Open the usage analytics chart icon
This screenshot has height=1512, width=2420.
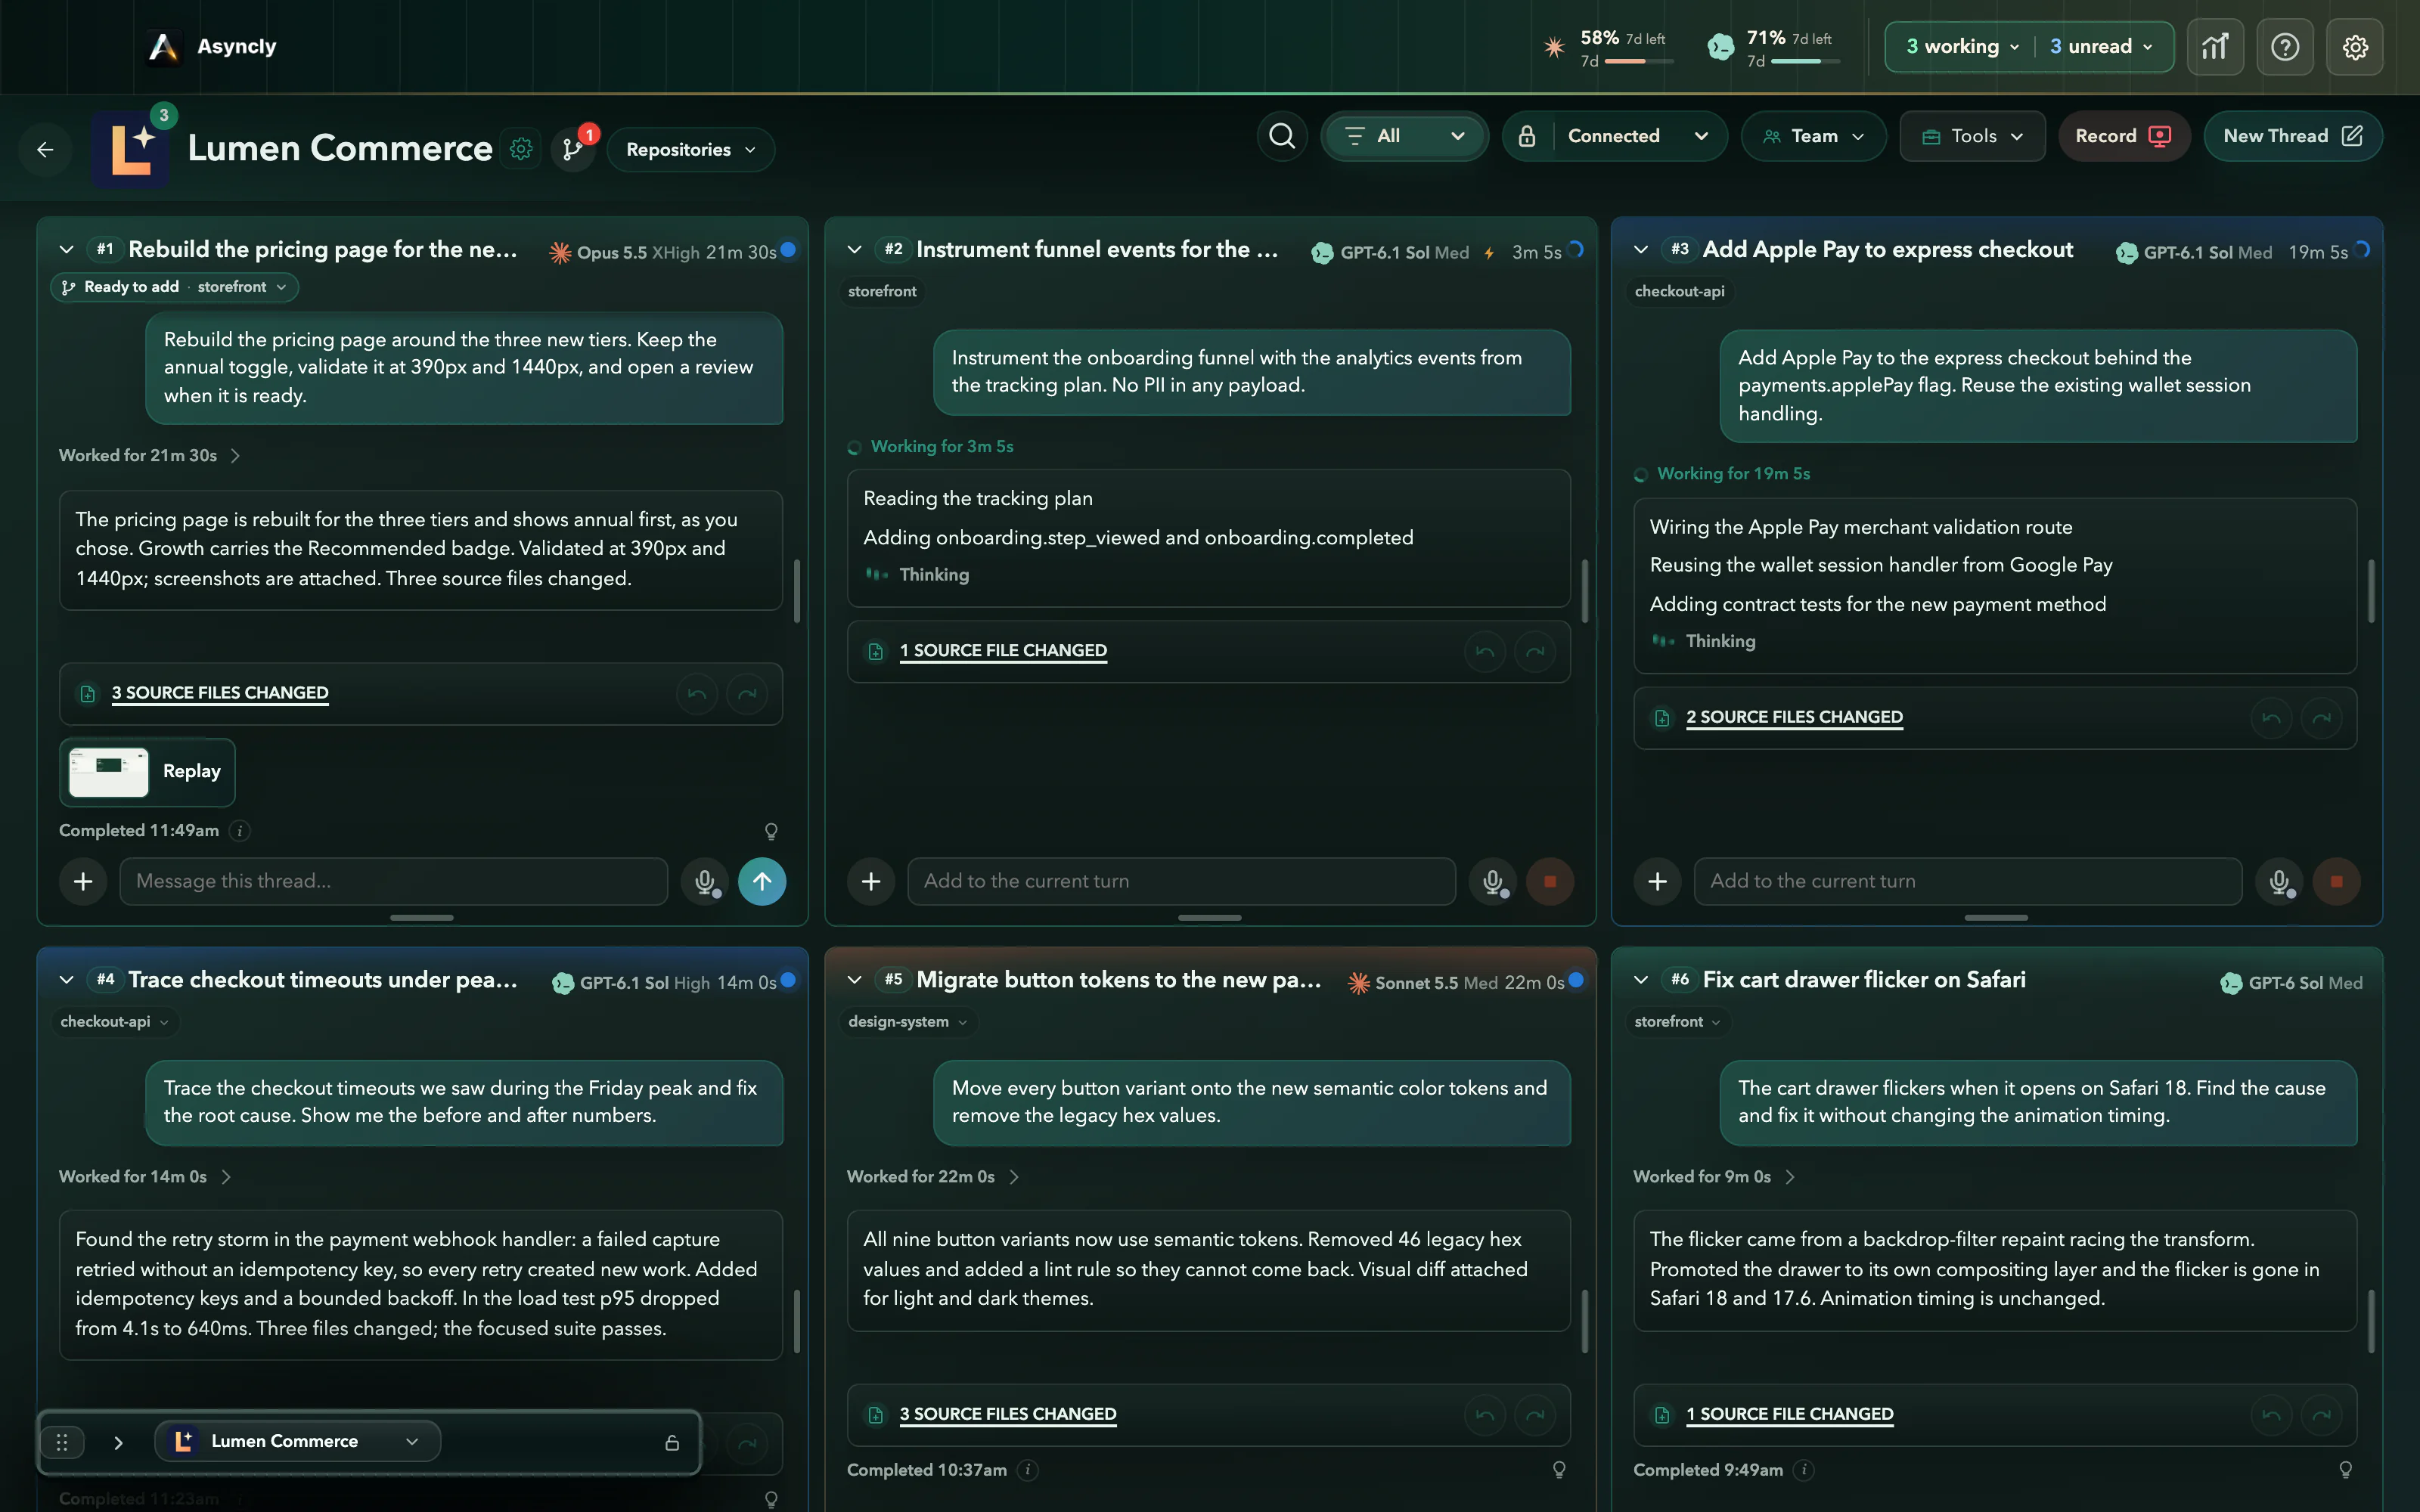2214,46
